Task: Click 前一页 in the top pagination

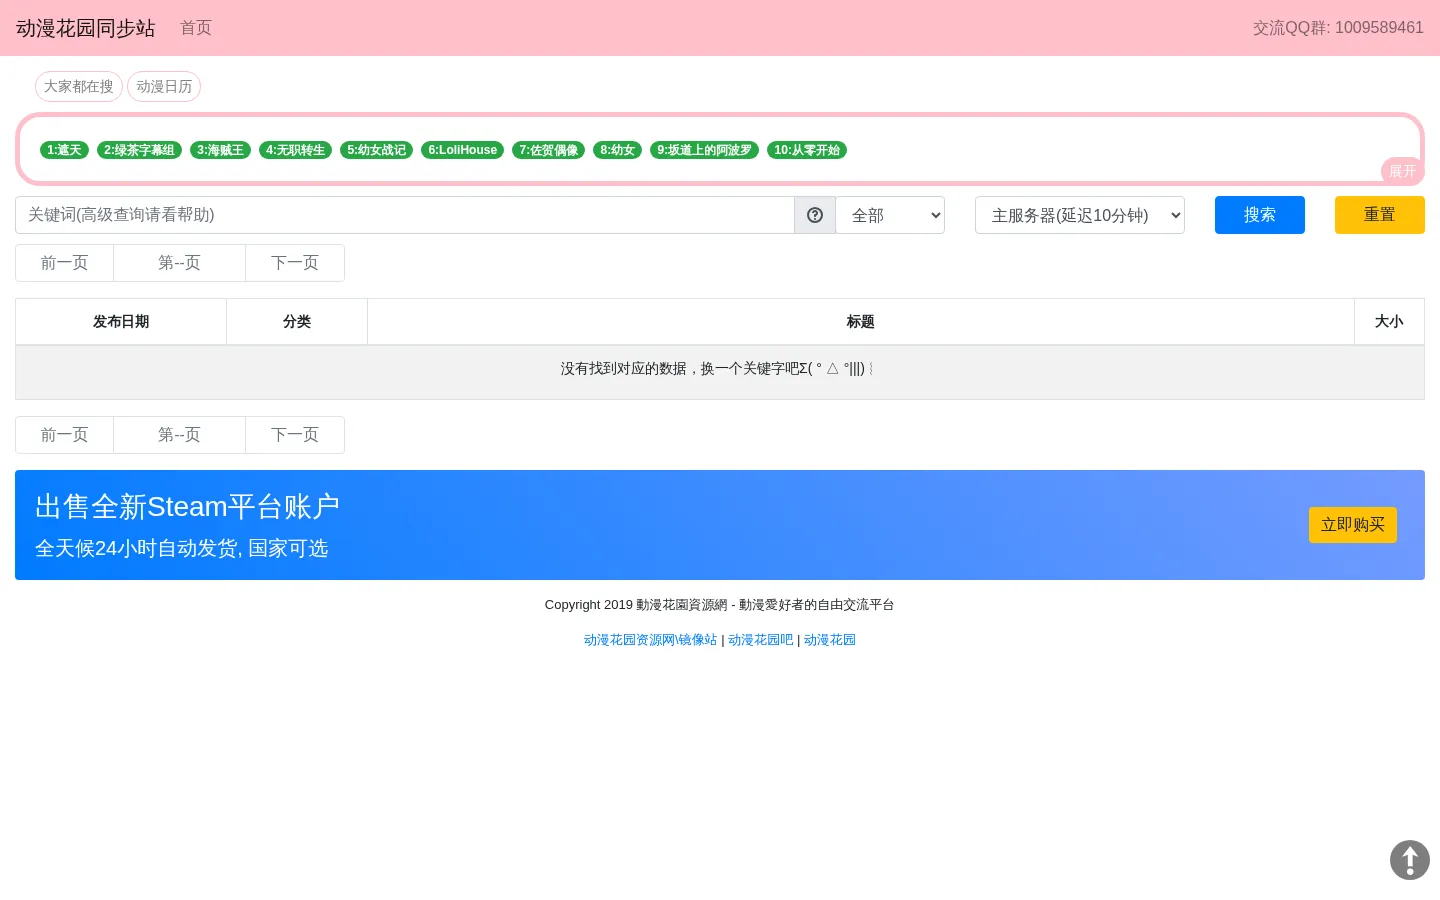Action: point(64,263)
